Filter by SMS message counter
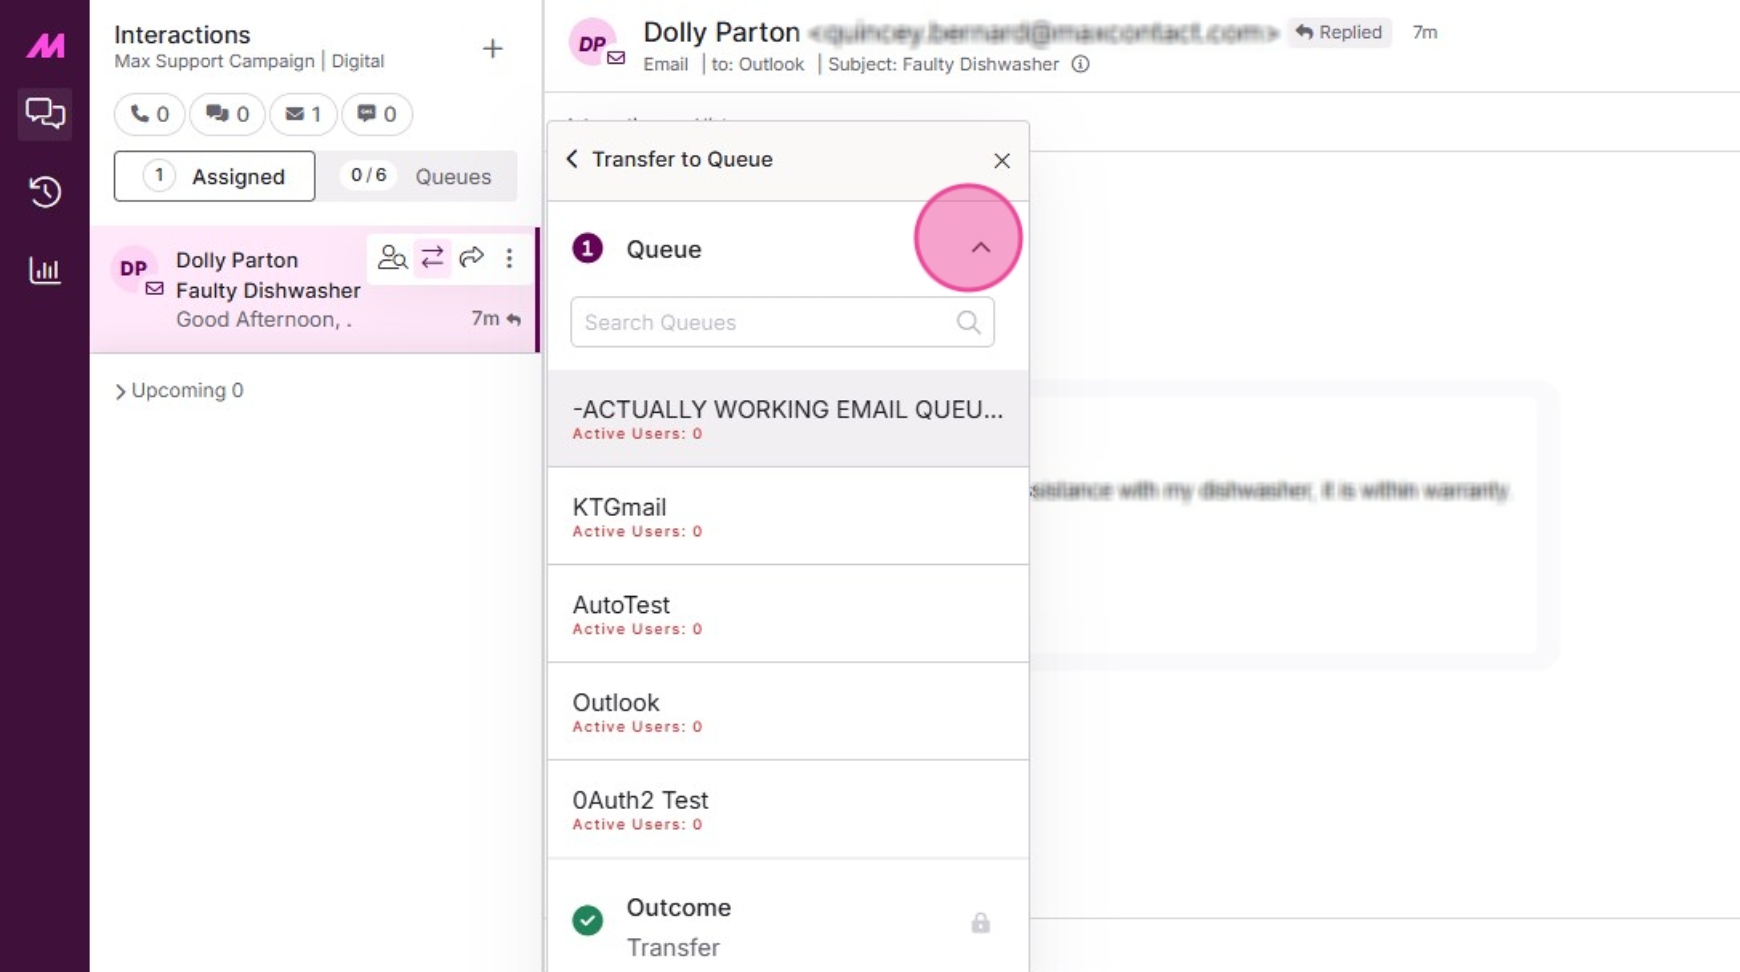This screenshot has width=1740, height=972. click(x=377, y=114)
